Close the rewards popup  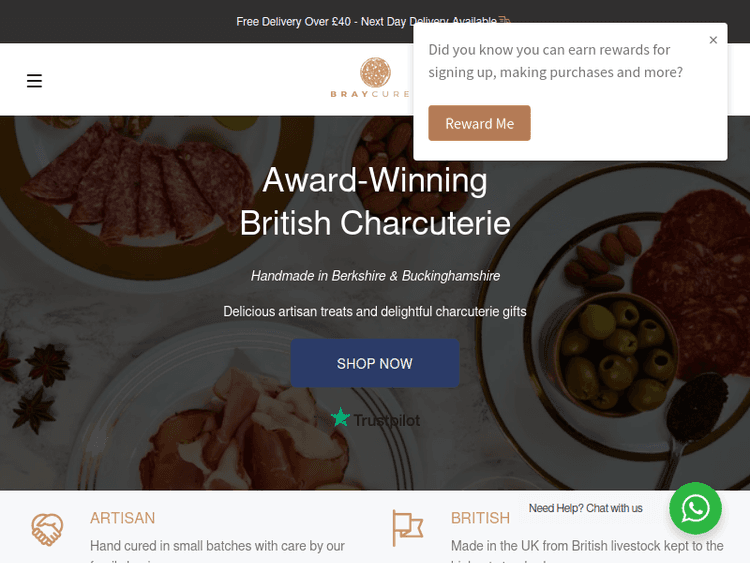tap(713, 41)
